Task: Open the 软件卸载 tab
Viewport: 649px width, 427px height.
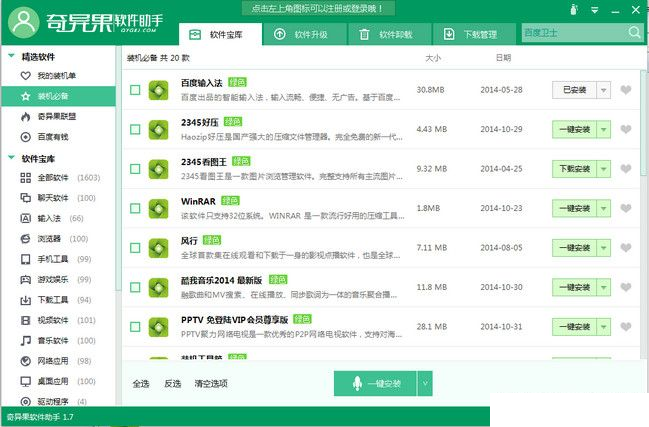Action: coord(390,34)
